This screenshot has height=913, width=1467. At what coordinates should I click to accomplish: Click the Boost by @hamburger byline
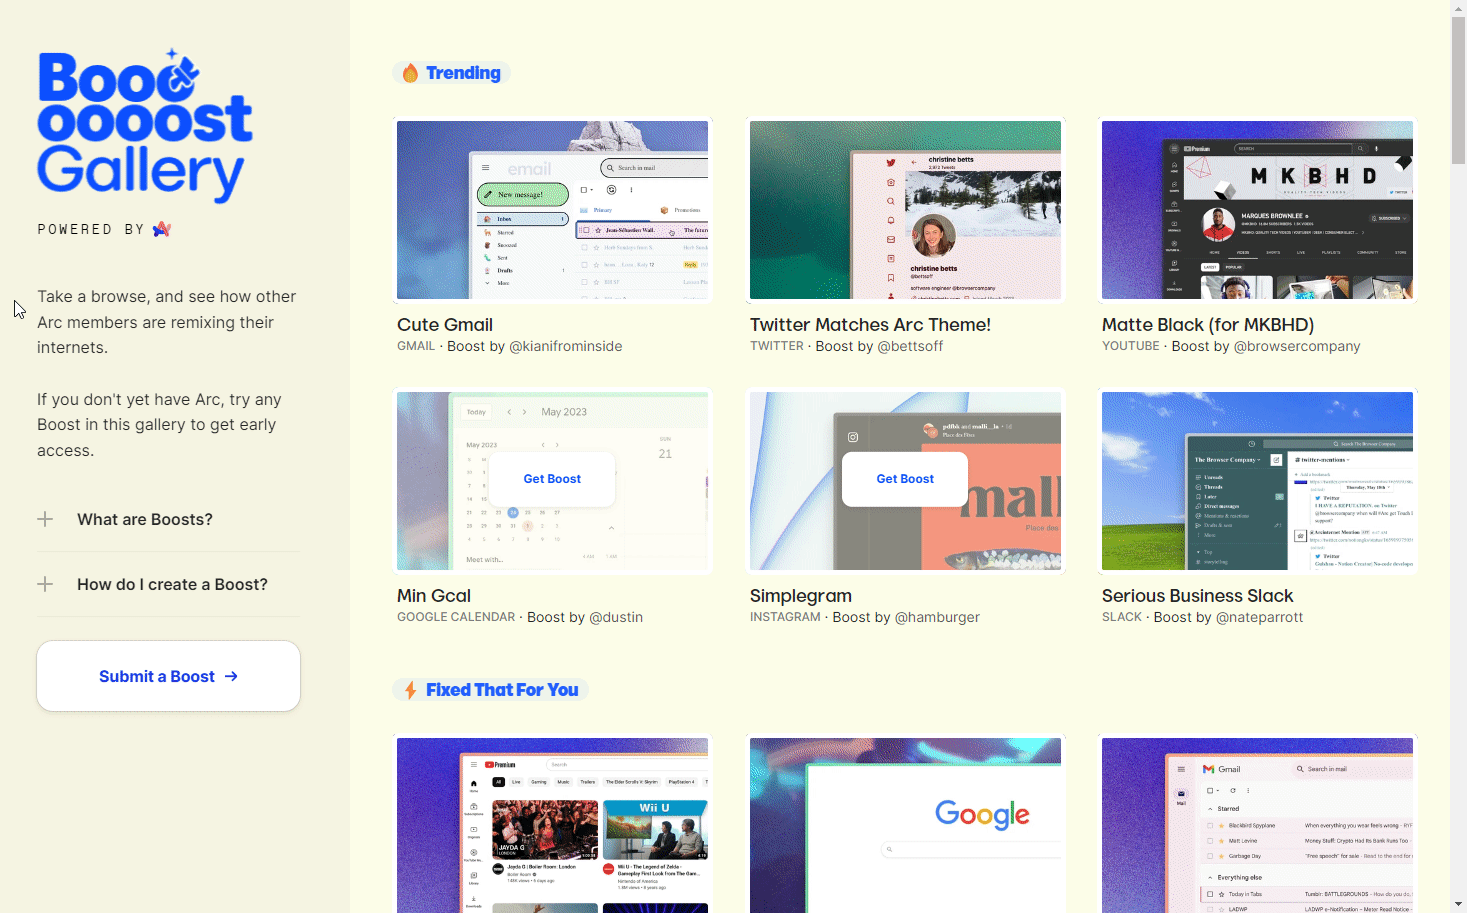(x=906, y=617)
